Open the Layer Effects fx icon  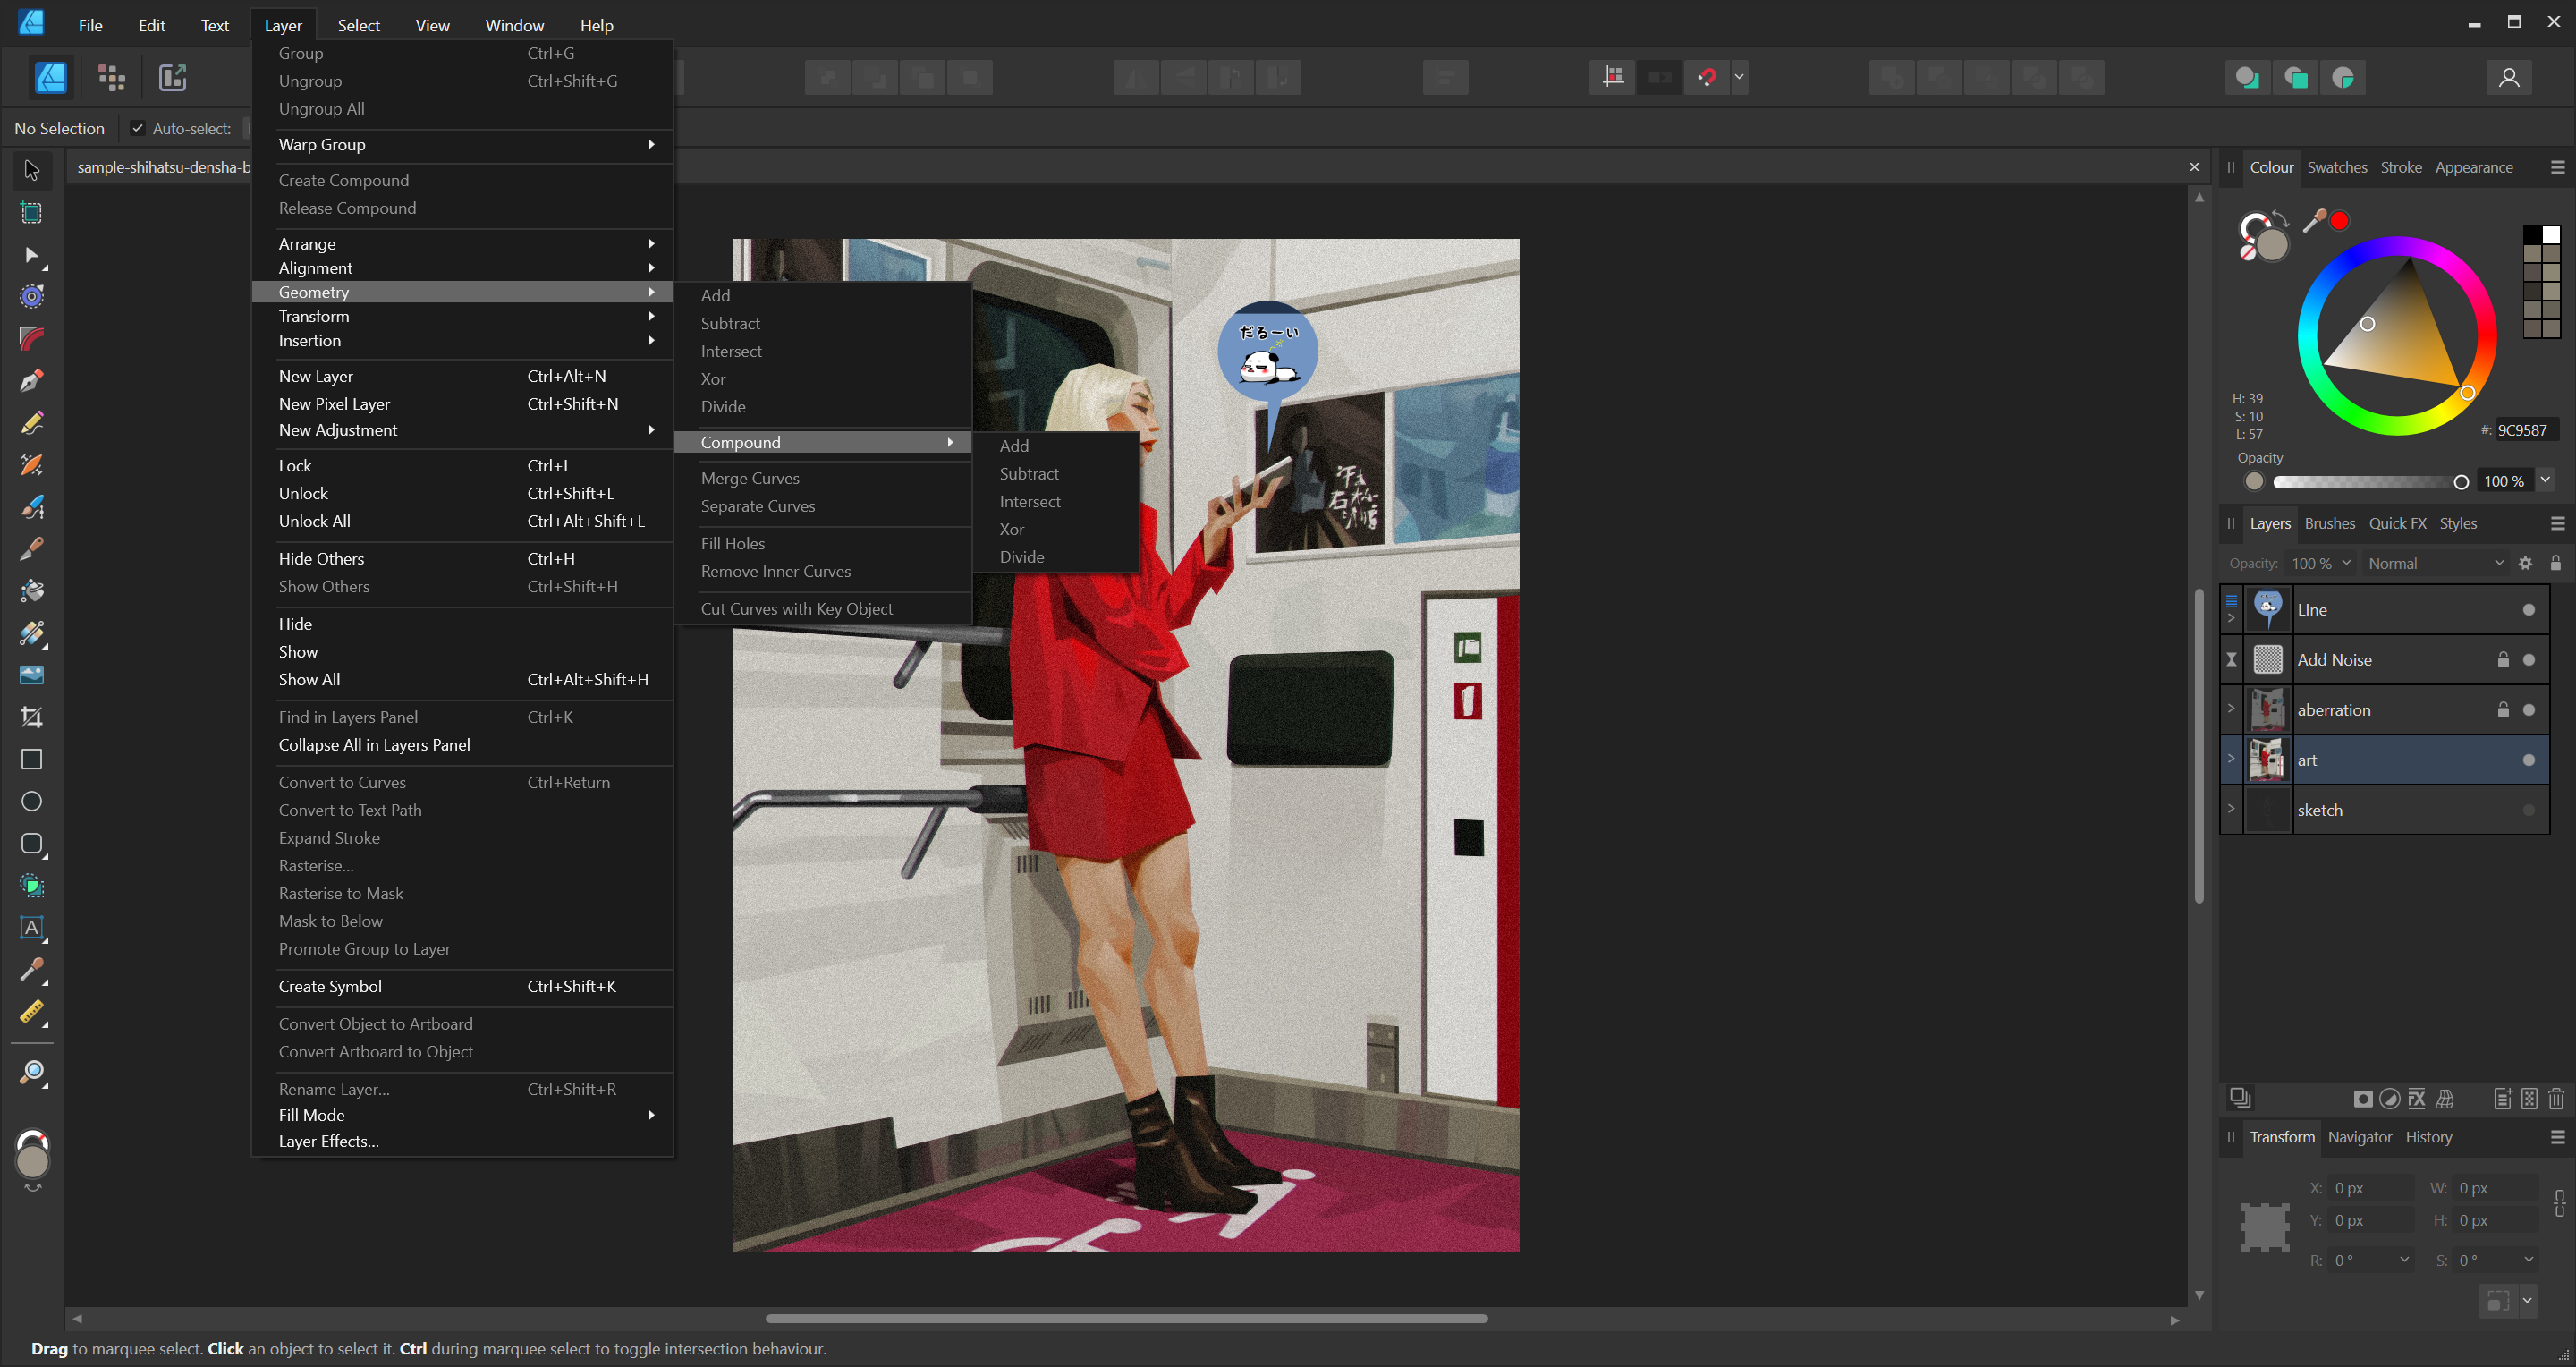click(x=2416, y=1099)
